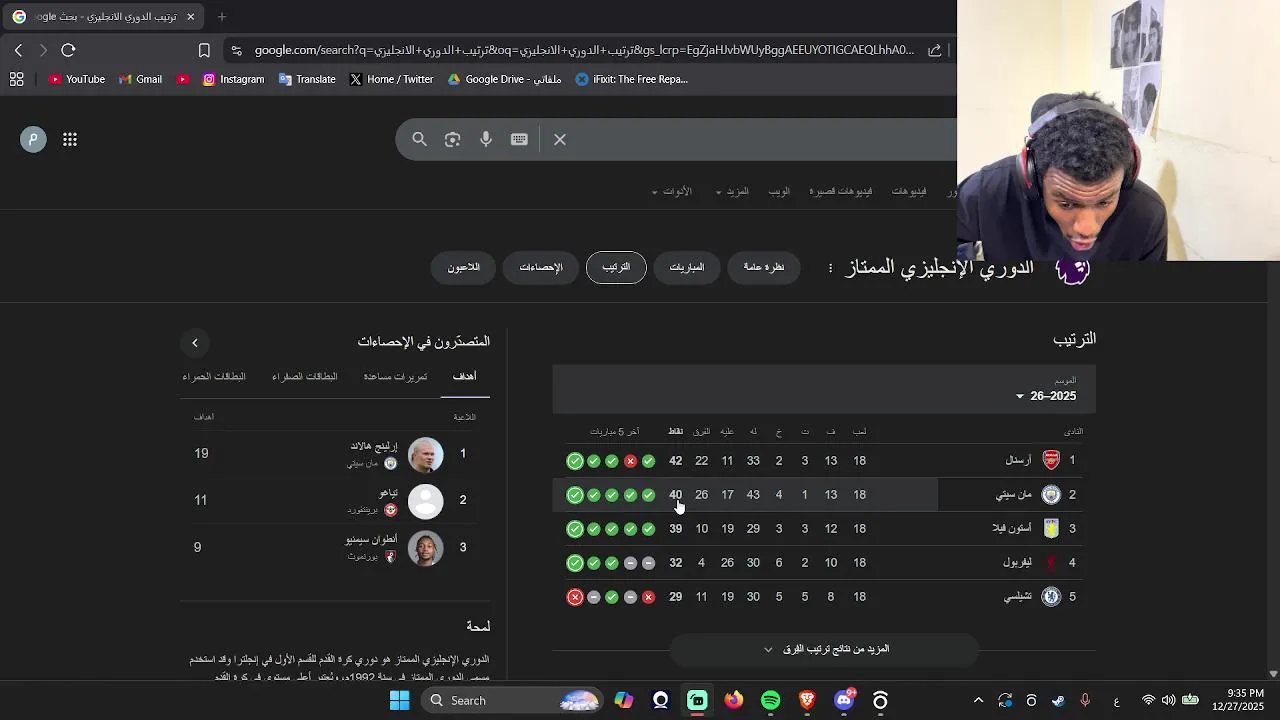1280x720 pixels.
Task: Select the البطاقات الحمراء (Red cards) tab
Action: tap(214, 377)
